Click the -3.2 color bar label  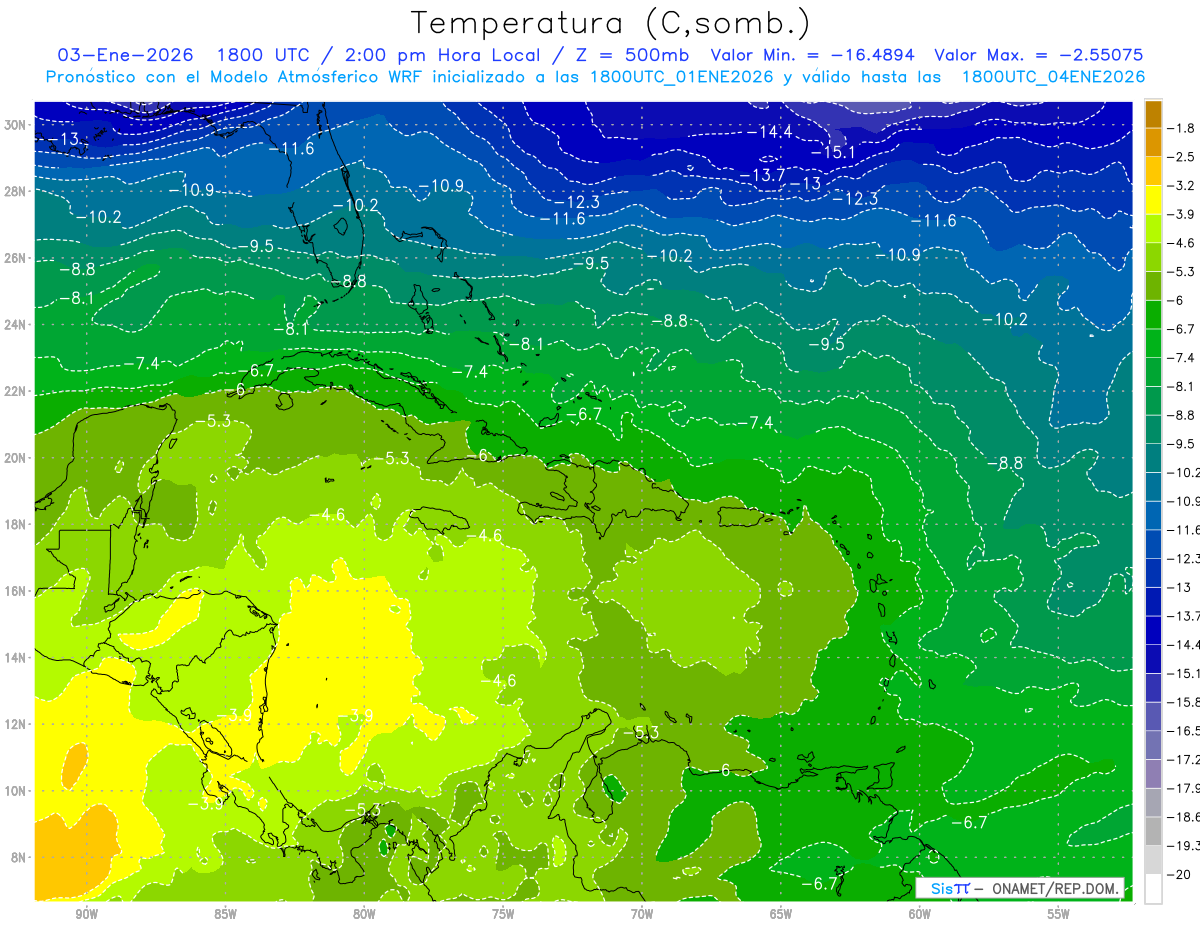[x=1183, y=186]
